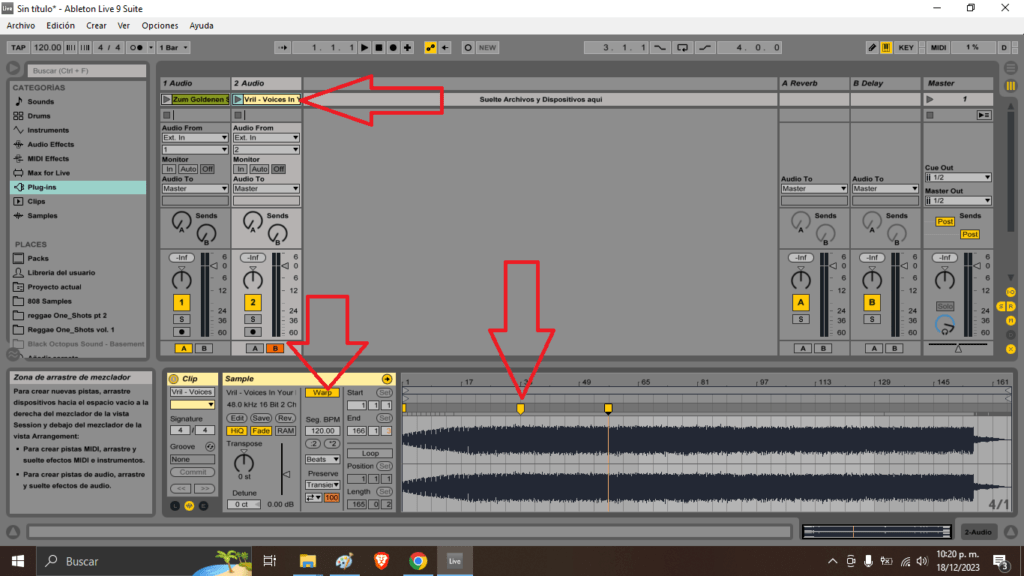Click the browser search field
1024x576 pixels.
[87, 71]
